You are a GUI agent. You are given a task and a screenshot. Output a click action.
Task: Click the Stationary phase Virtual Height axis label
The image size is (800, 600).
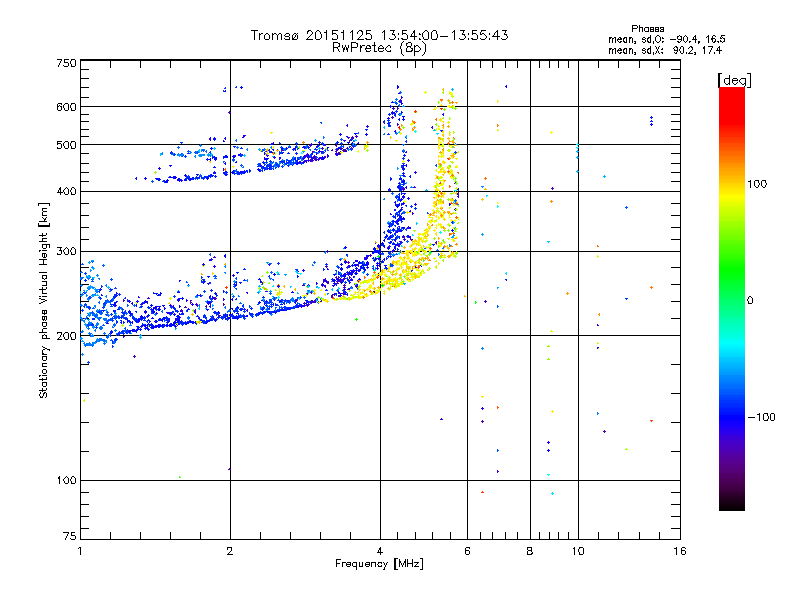[44, 300]
